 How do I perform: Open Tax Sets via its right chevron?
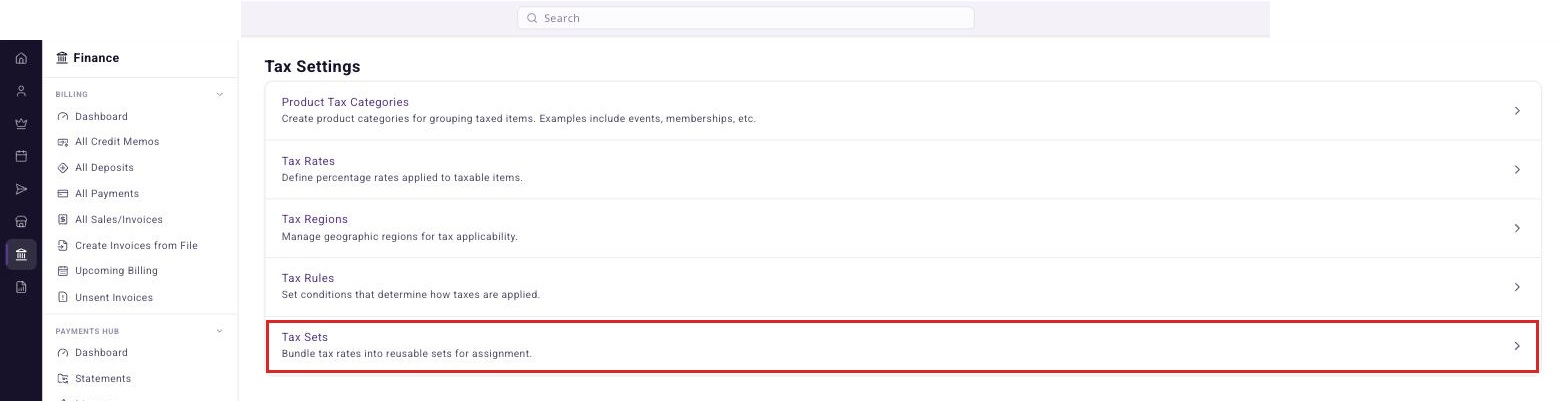point(1517,346)
